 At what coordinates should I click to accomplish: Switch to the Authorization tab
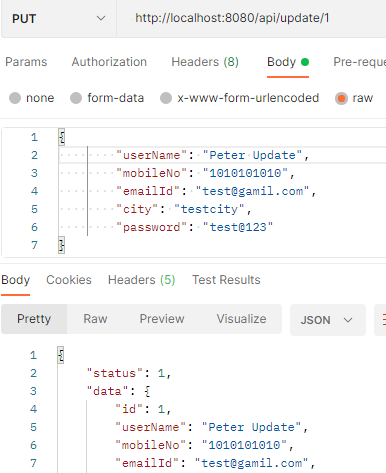[109, 62]
